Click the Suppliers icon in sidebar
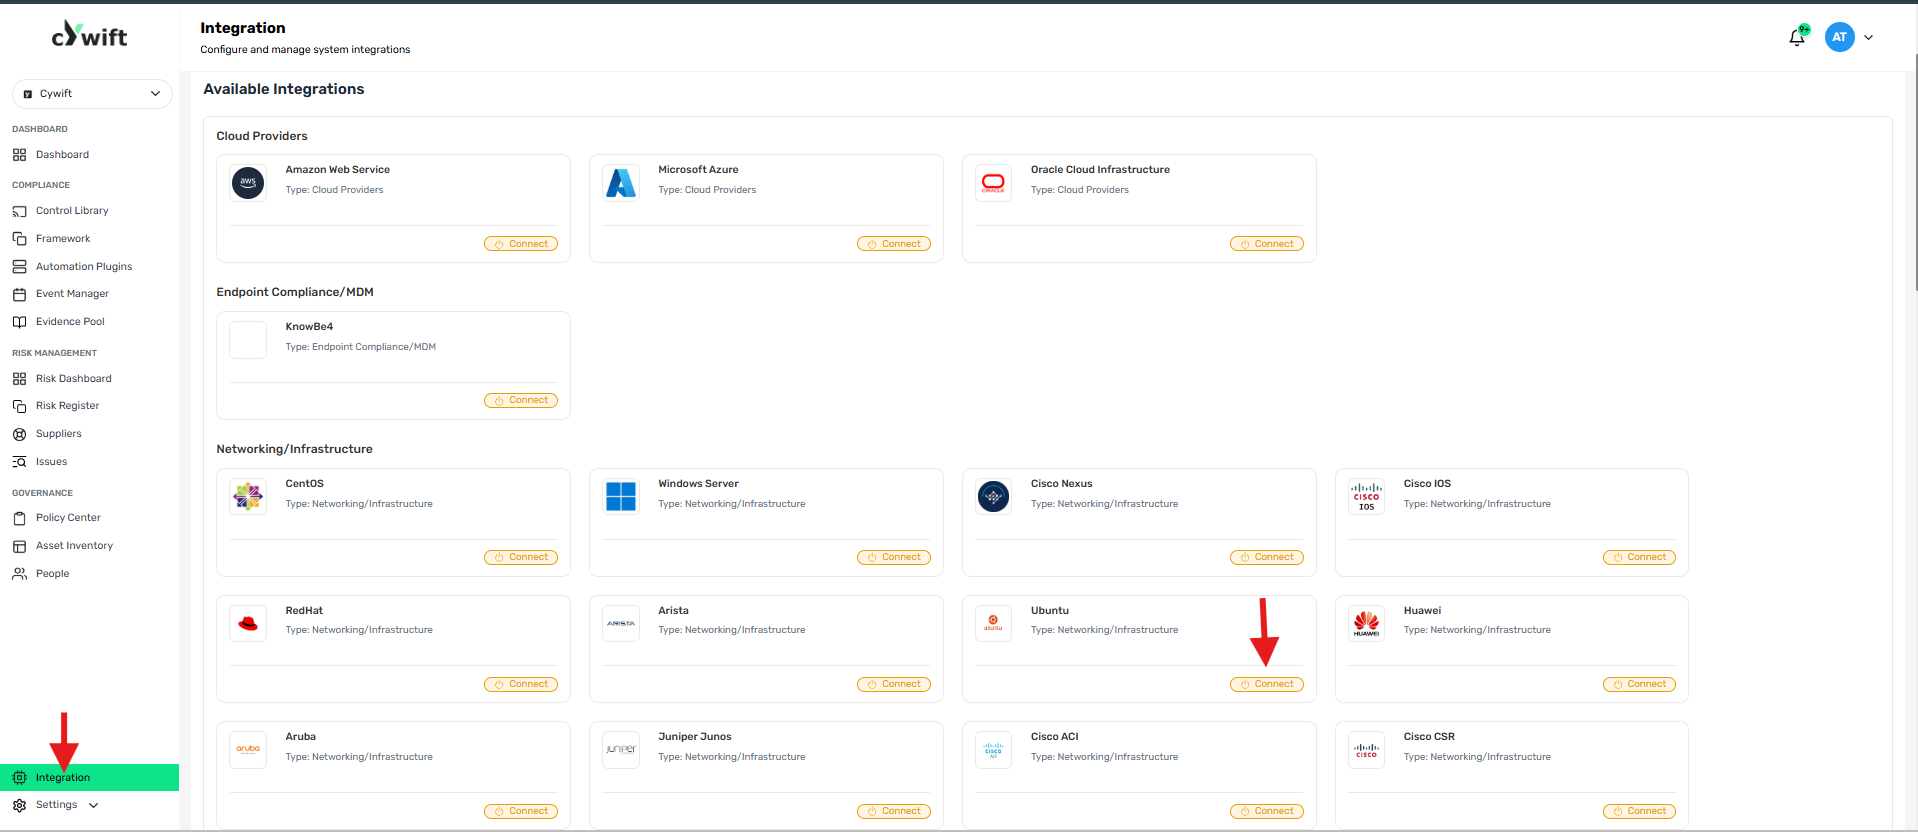The image size is (1918, 832). (19, 434)
